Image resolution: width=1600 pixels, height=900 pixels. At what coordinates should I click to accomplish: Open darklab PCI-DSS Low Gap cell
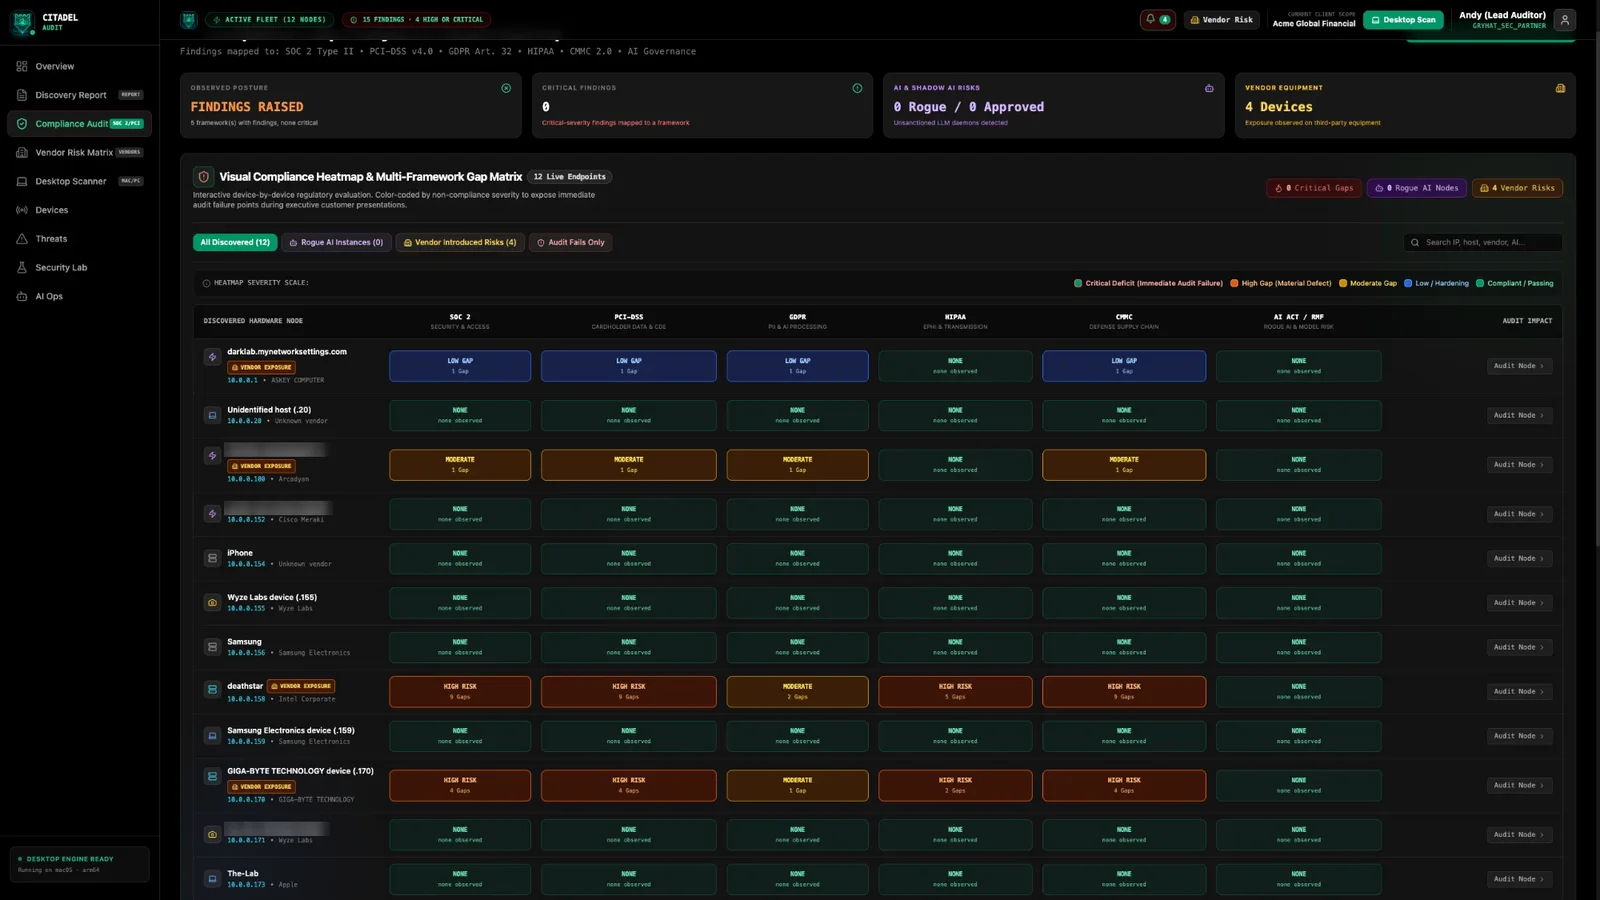coord(629,366)
